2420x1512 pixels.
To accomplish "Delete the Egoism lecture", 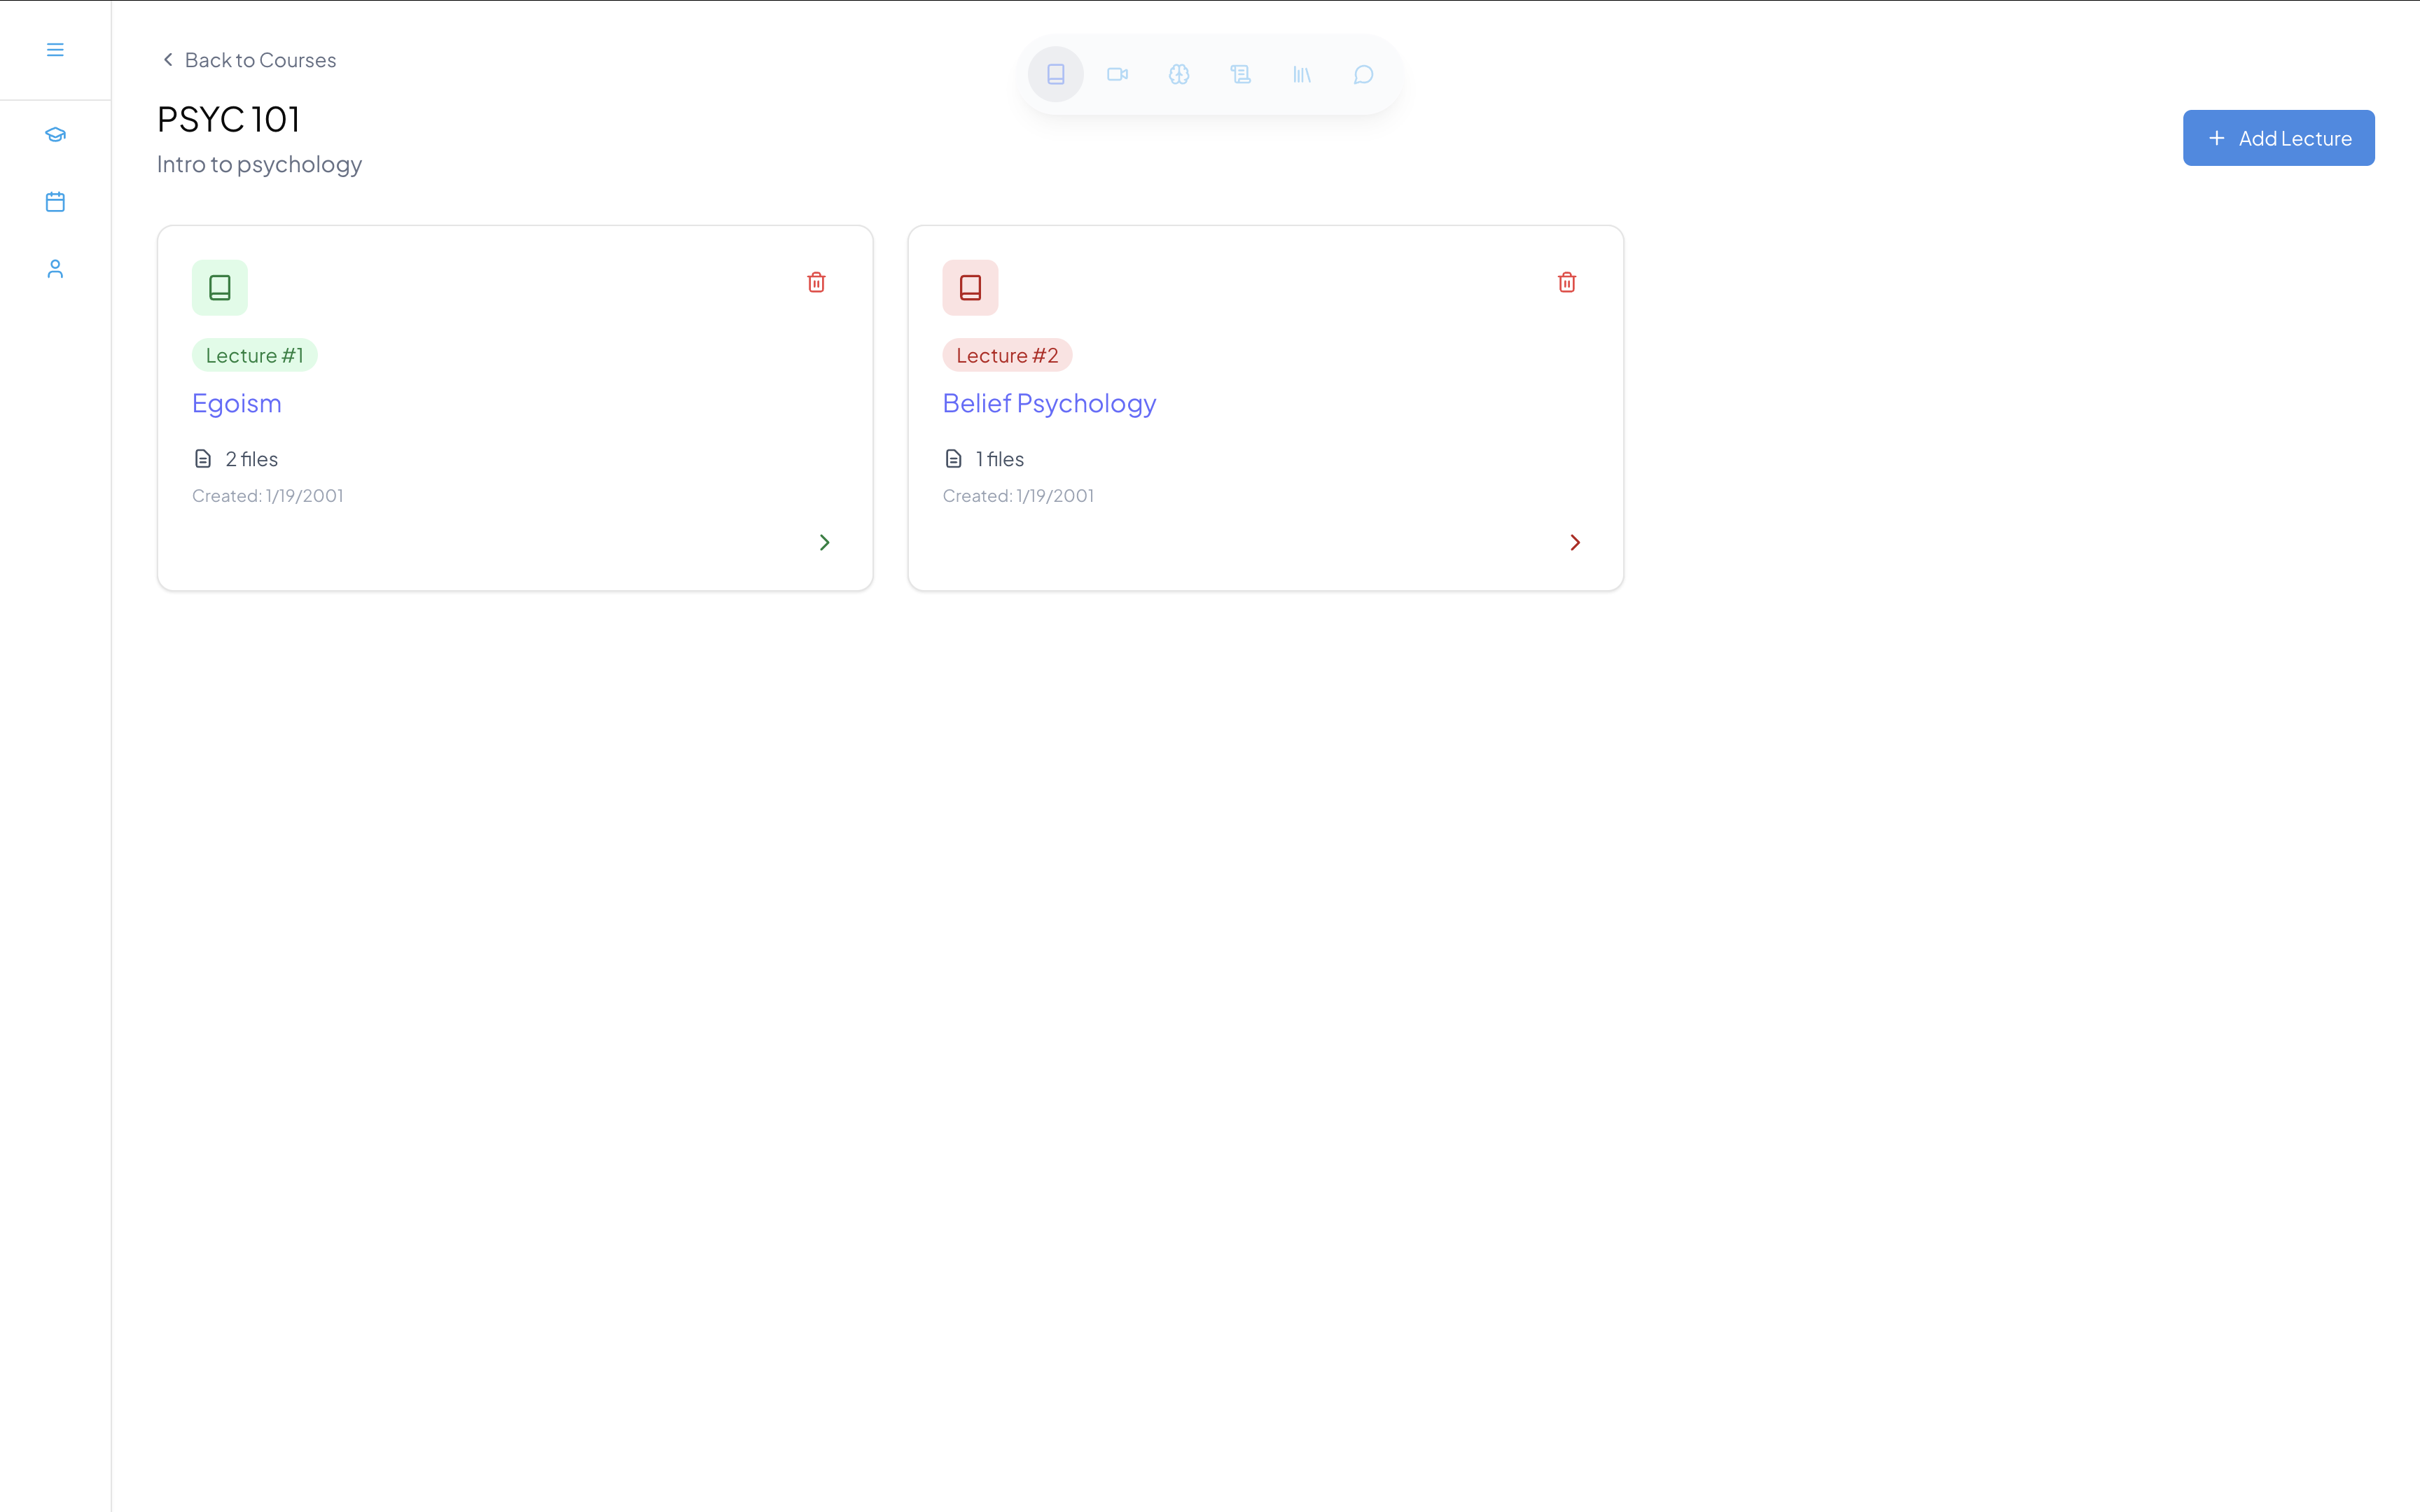I will coord(816,283).
